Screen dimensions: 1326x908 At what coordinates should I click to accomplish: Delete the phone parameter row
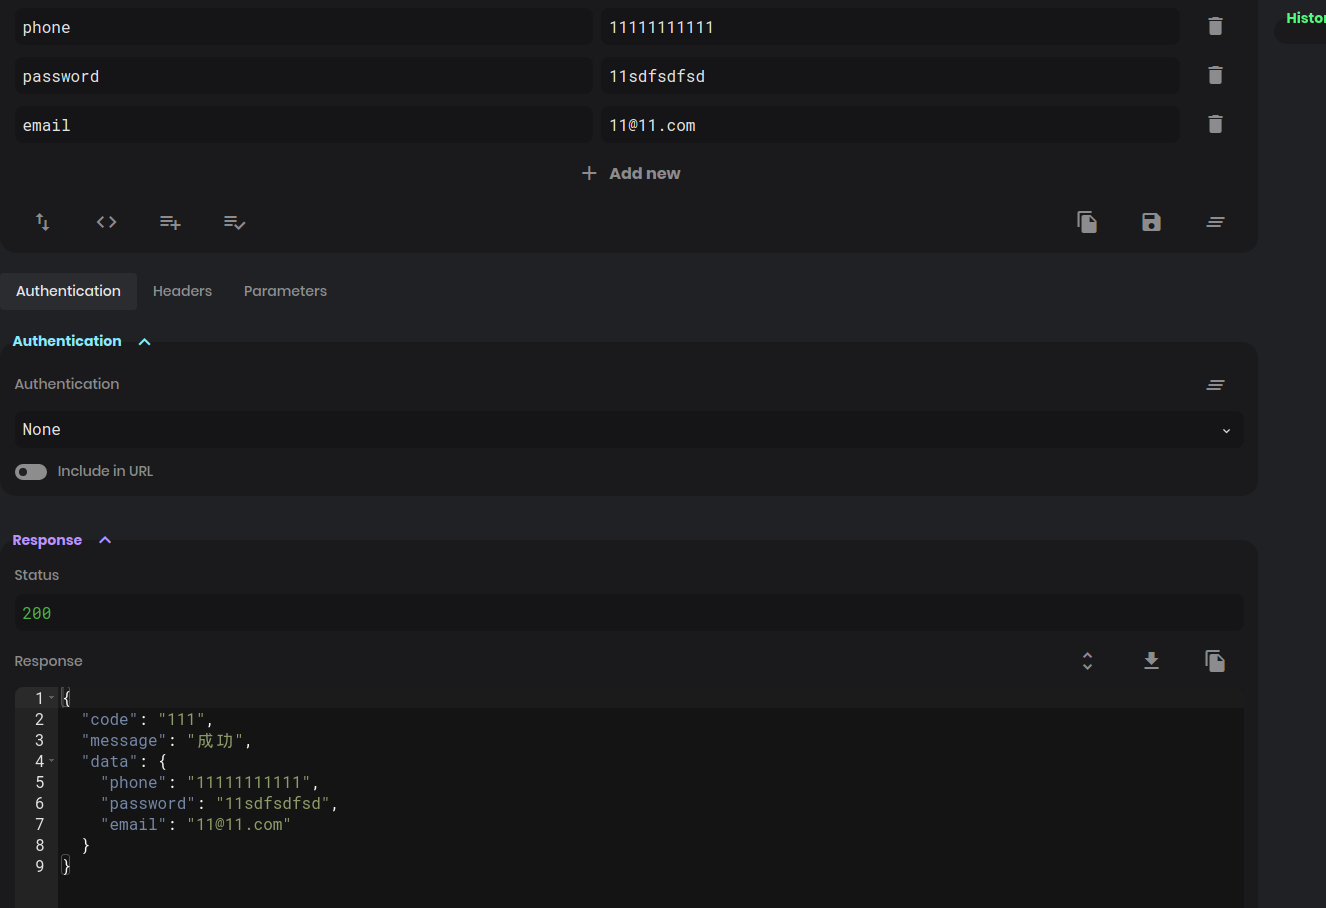[x=1215, y=26]
